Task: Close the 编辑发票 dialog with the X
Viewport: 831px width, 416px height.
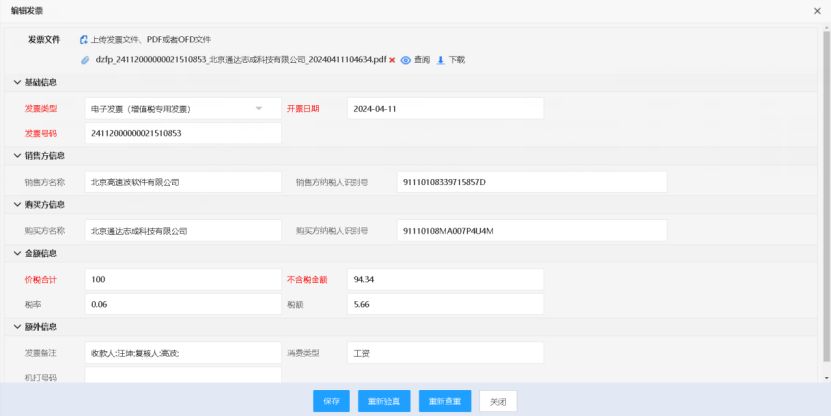Action: 817,9
